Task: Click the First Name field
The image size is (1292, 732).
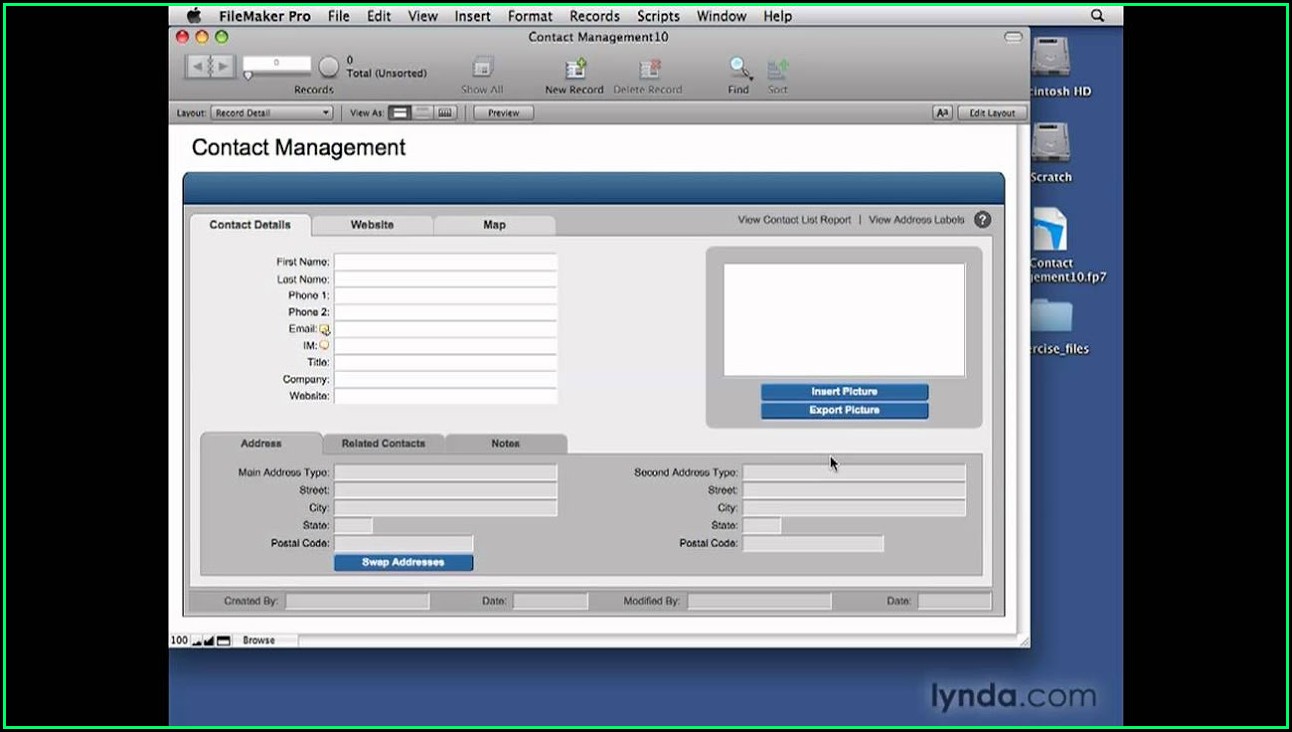Action: (445, 262)
